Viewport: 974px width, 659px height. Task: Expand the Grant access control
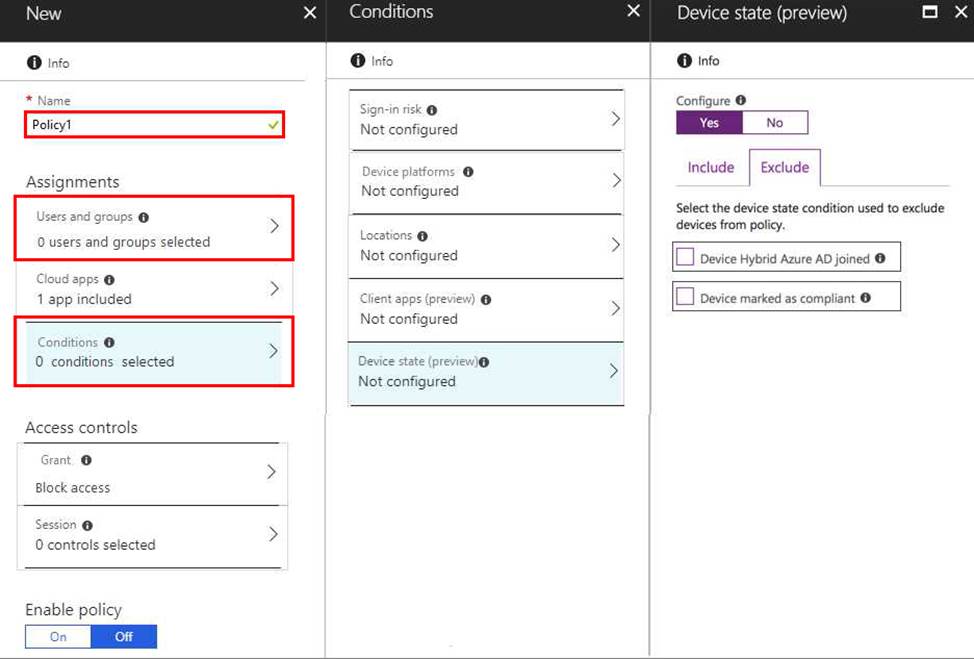click(152, 474)
